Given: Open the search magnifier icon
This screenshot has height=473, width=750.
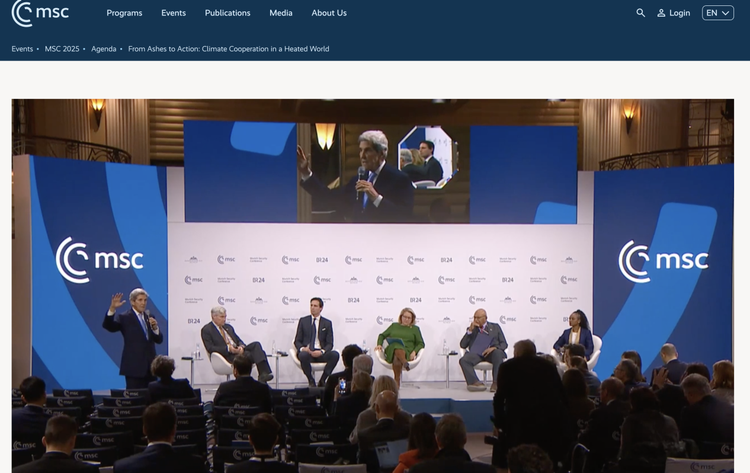Looking at the screenshot, I should 640,13.
